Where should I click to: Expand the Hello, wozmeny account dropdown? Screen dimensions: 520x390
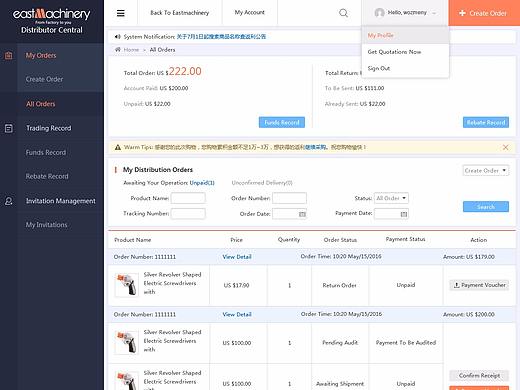pyautogui.click(x=405, y=13)
